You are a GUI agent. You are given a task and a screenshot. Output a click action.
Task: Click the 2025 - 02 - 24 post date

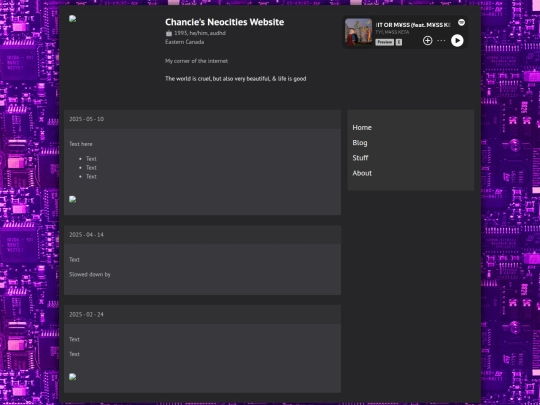tap(86, 314)
